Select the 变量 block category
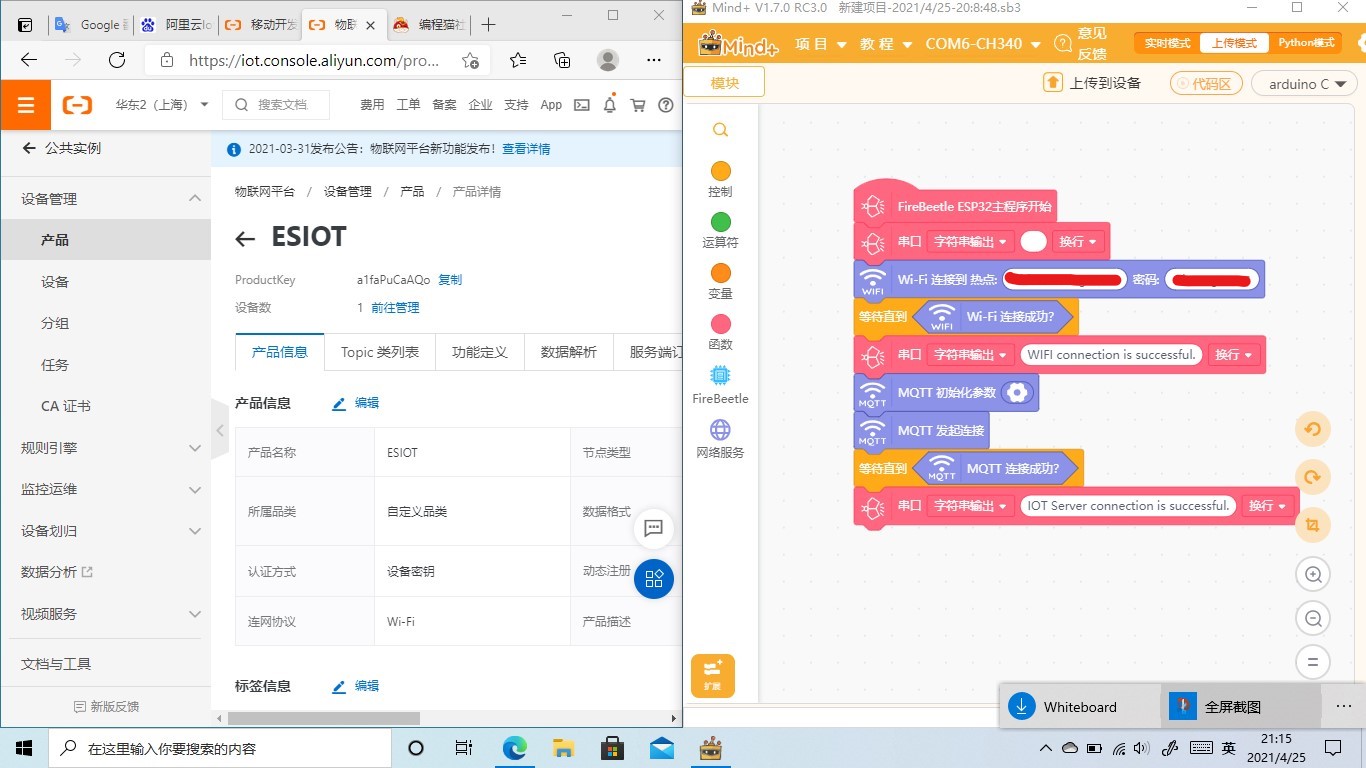 [720, 281]
